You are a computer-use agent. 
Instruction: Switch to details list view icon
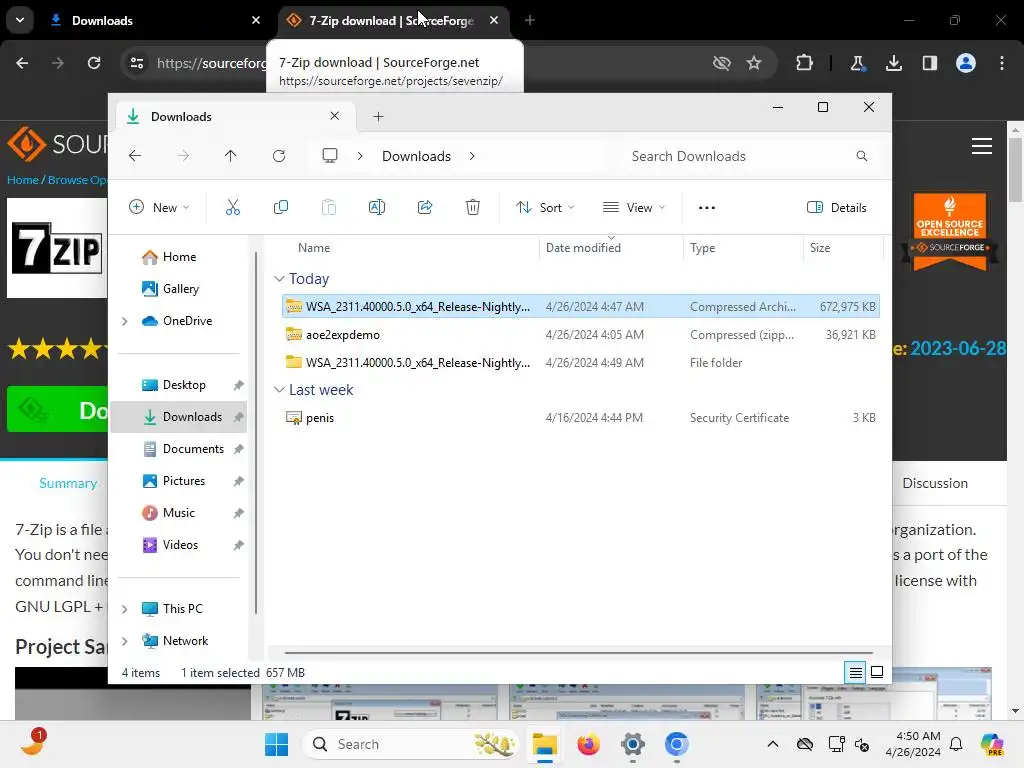(856, 672)
